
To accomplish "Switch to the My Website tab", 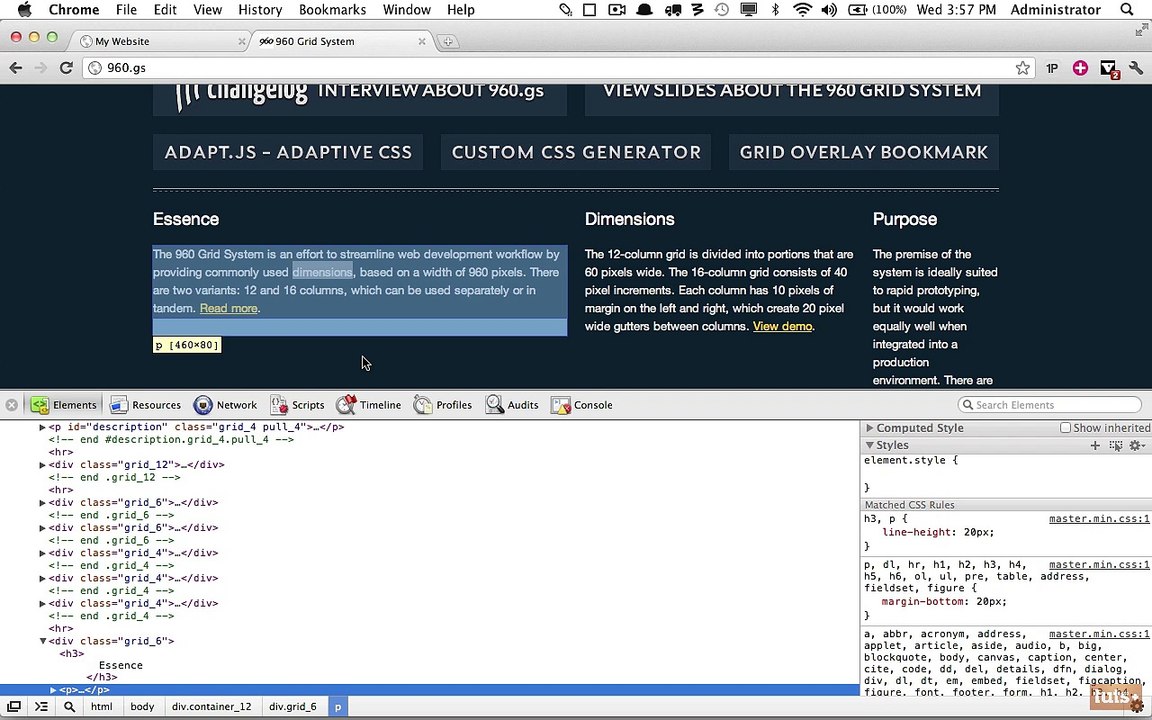I will 162,41.
